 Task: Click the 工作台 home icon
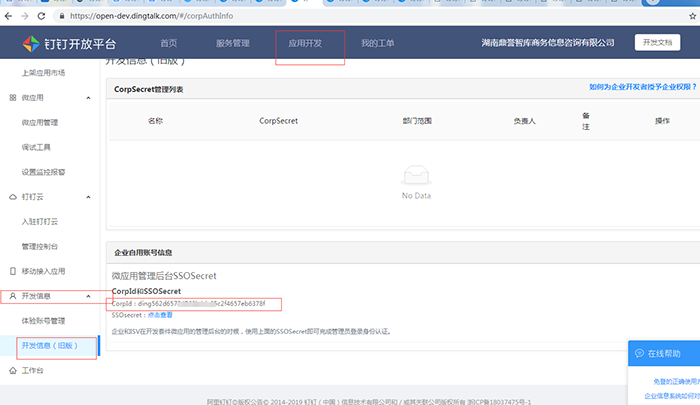click(13, 370)
